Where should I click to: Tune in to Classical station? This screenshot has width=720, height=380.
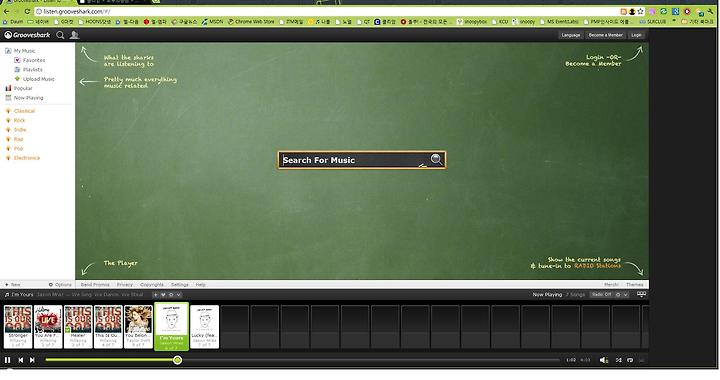[x=20, y=111]
